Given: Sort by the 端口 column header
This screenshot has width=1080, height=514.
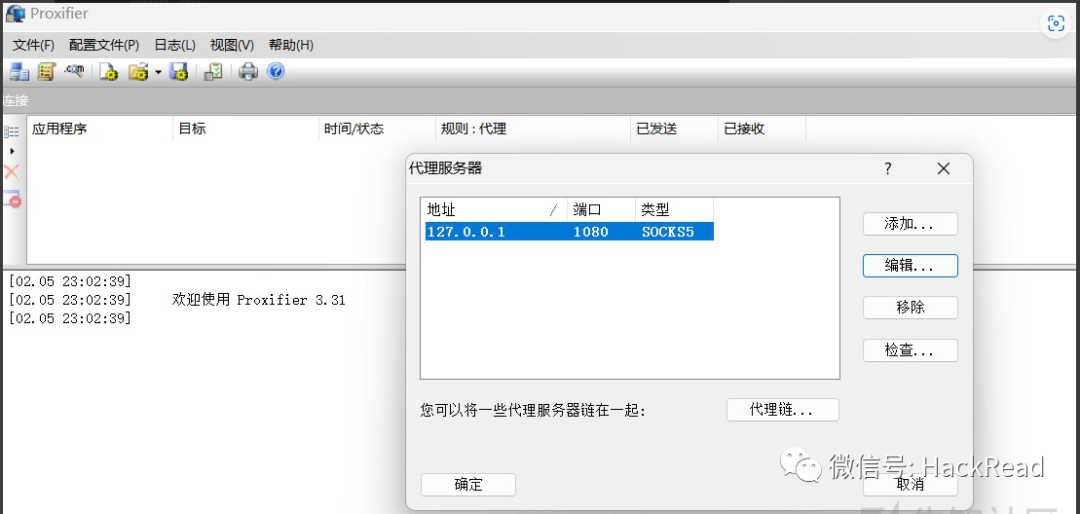Looking at the screenshot, I should [601, 209].
